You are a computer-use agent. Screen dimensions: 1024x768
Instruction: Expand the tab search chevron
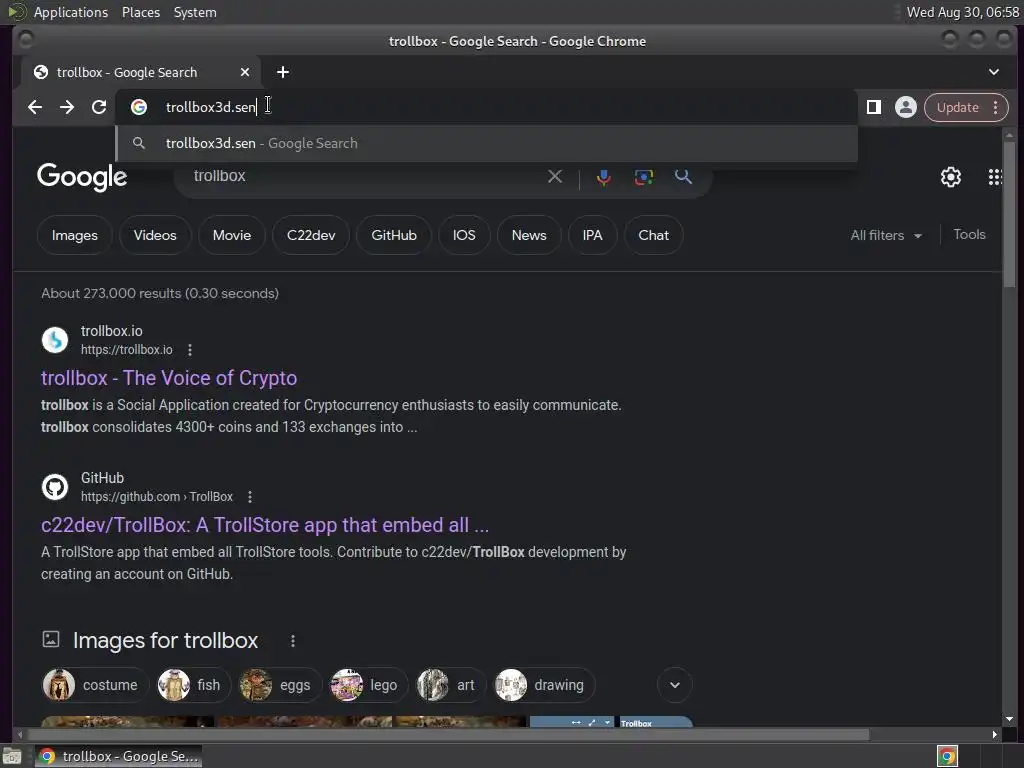tap(994, 72)
